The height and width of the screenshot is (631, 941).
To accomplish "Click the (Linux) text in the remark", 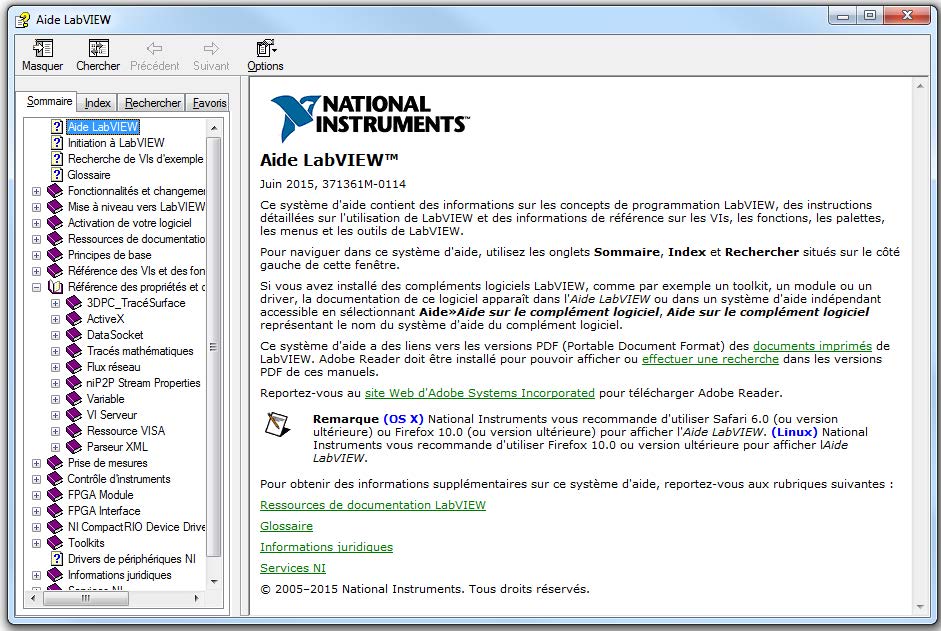I will point(795,432).
